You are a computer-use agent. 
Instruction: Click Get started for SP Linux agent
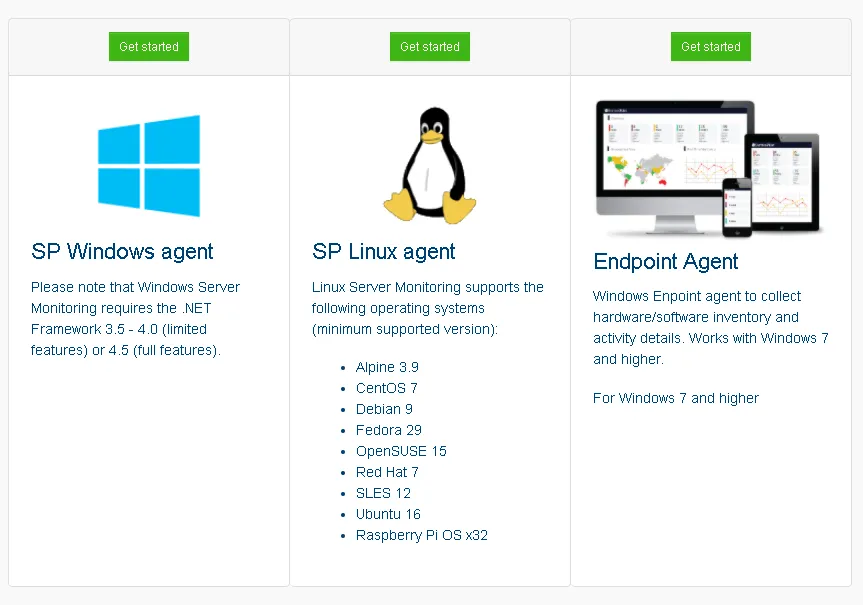click(x=429, y=46)
